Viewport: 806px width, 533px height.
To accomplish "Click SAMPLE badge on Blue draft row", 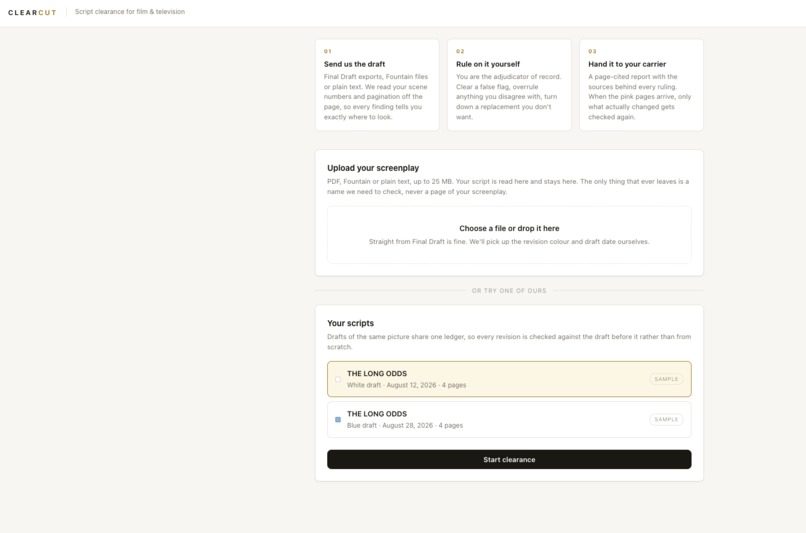I will [x=666, y=419].
